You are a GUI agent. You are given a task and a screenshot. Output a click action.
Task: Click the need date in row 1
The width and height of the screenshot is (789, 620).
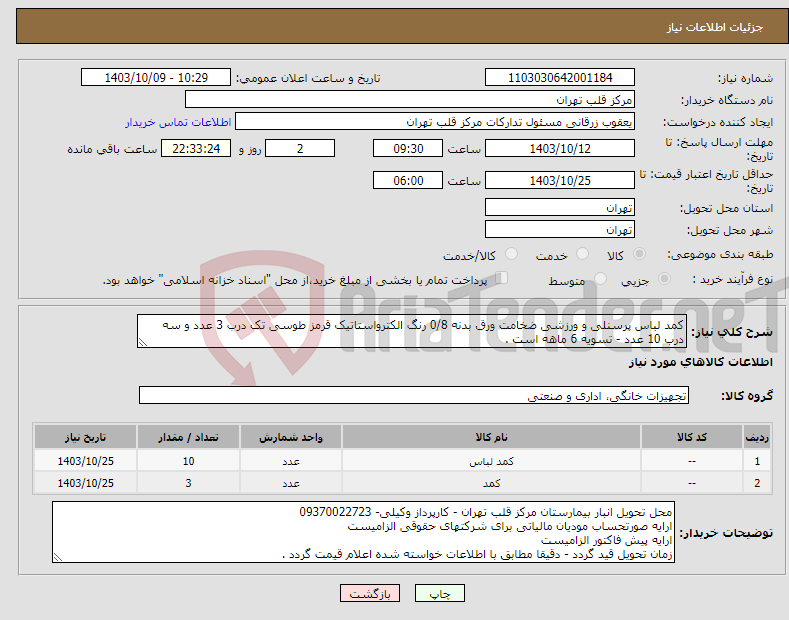pos(86,461)
